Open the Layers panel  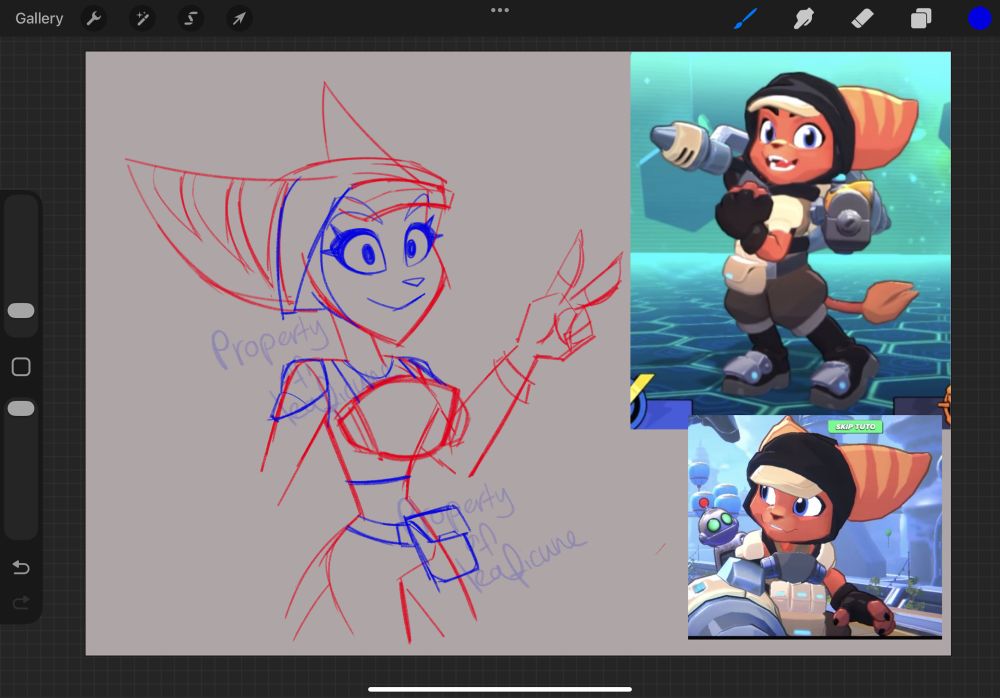pyautogui.click(x=920, y=19)
